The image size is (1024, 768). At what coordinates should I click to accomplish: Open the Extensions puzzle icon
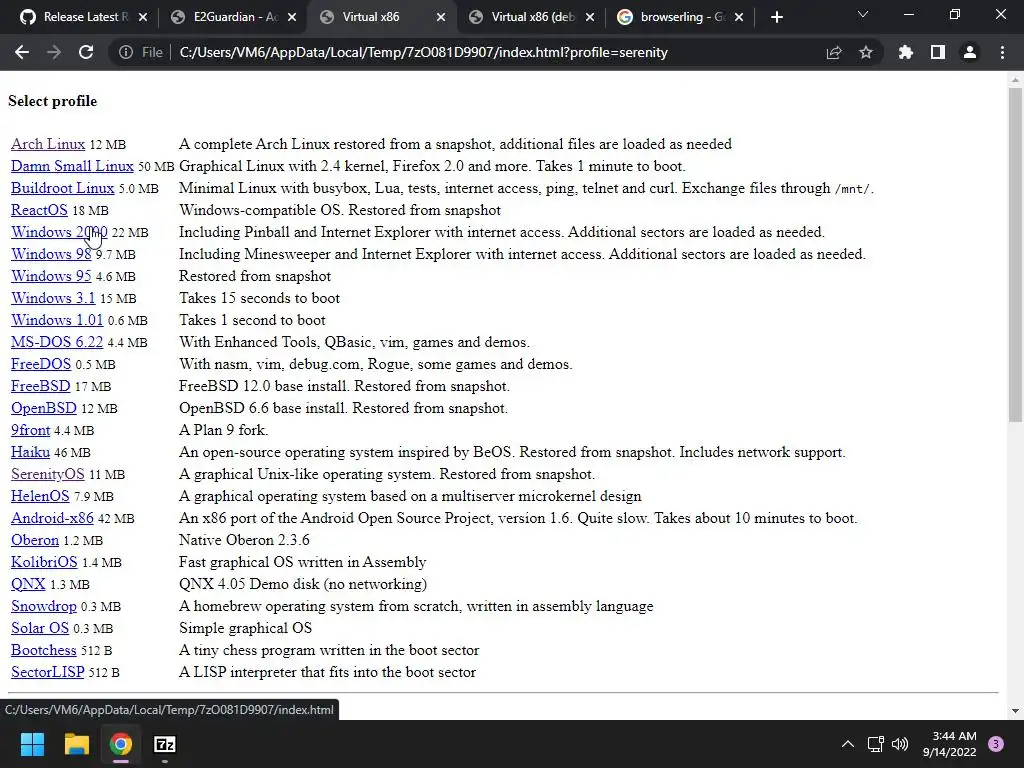coord(906,52)
